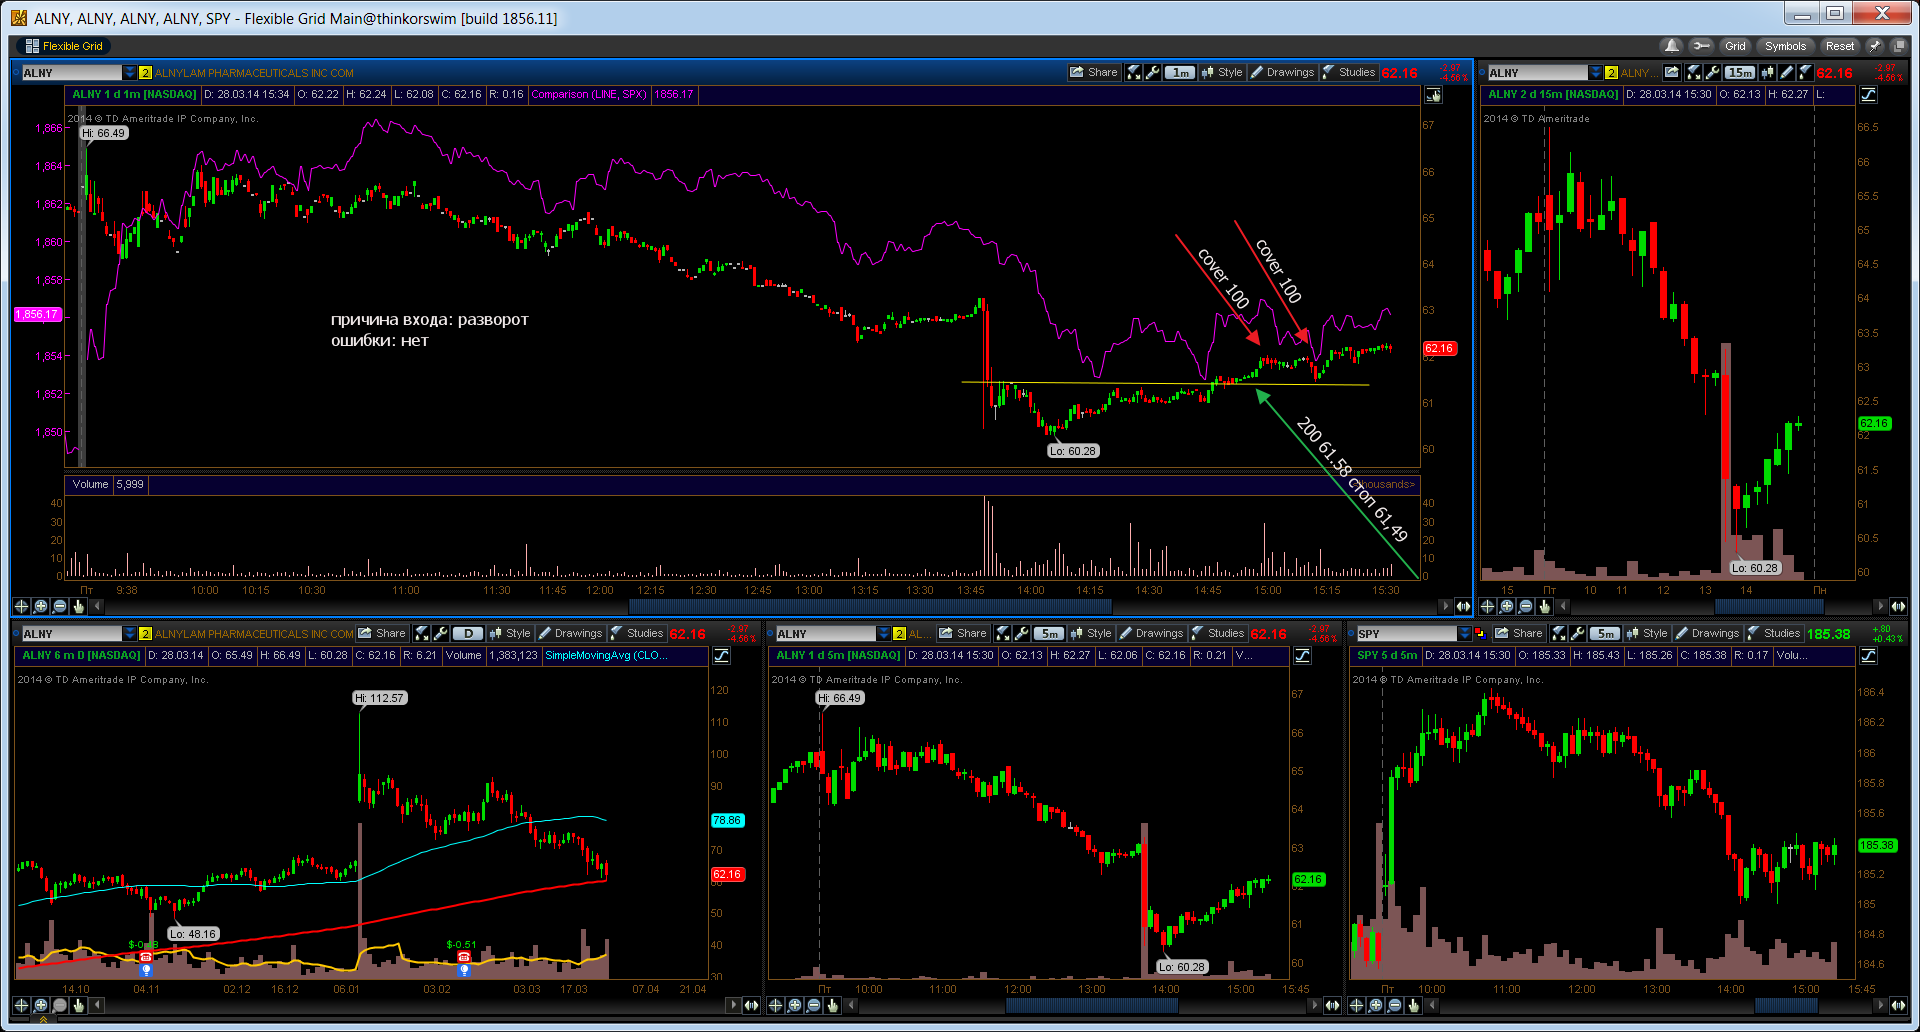Select pan hand tool on 15m chart

[x=1544, y=606]
